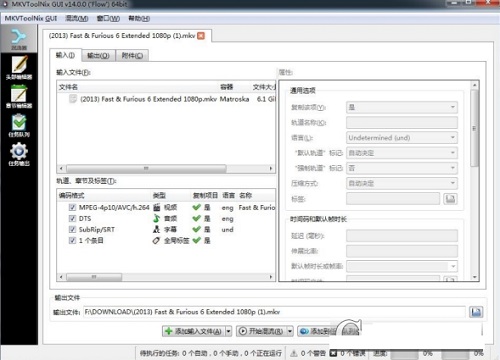Open the merge (混流) tool in sidebar
The image size is (500, 360).
point(19,40)
